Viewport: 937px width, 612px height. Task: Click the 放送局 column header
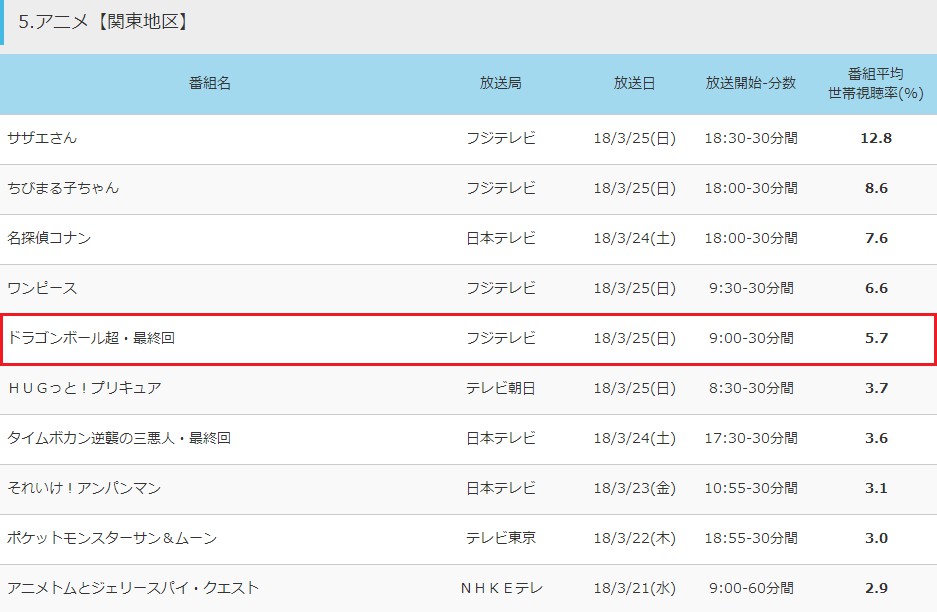[500, 83]
